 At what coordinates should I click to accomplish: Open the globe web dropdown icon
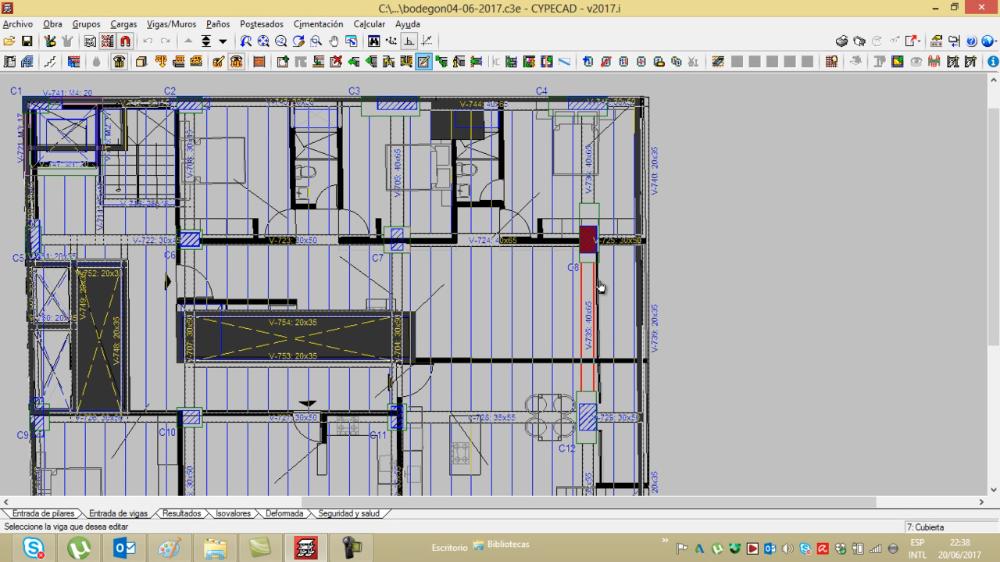point(988,41)
